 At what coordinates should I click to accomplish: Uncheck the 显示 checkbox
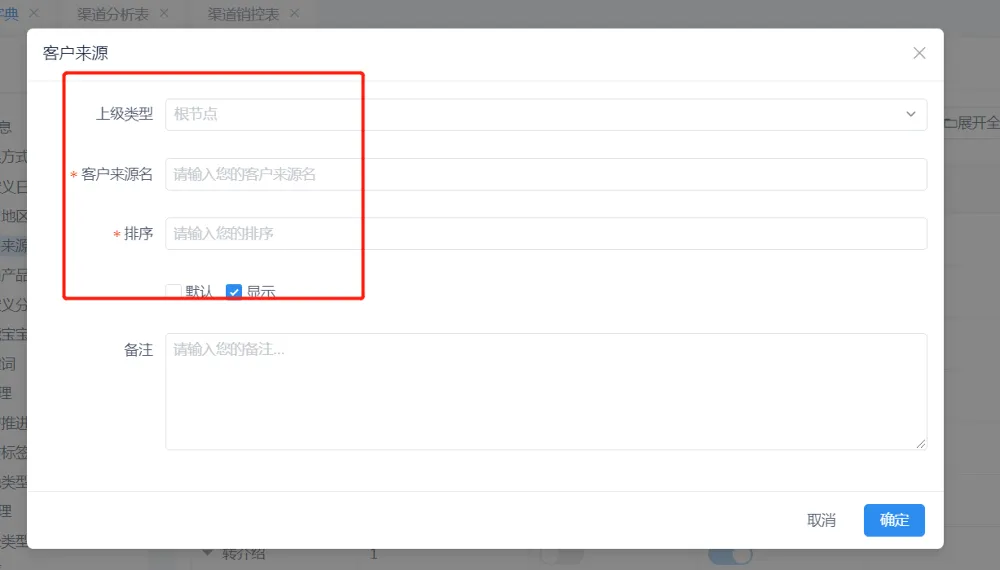pos(234,292)
